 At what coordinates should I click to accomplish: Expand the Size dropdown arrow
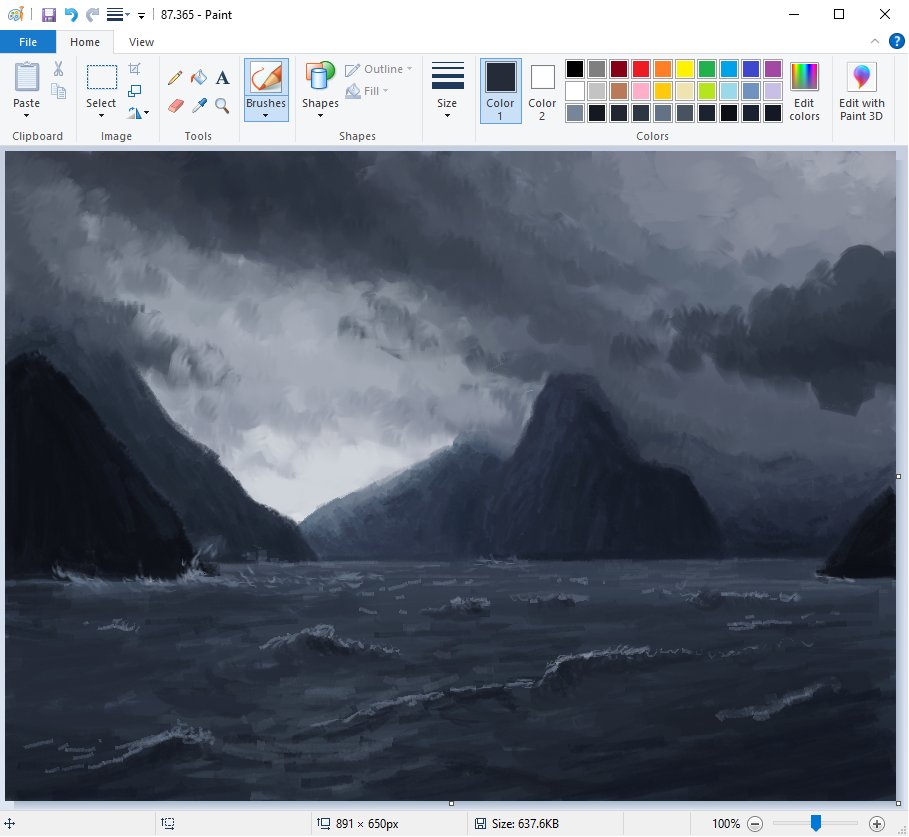click(447, 116)
